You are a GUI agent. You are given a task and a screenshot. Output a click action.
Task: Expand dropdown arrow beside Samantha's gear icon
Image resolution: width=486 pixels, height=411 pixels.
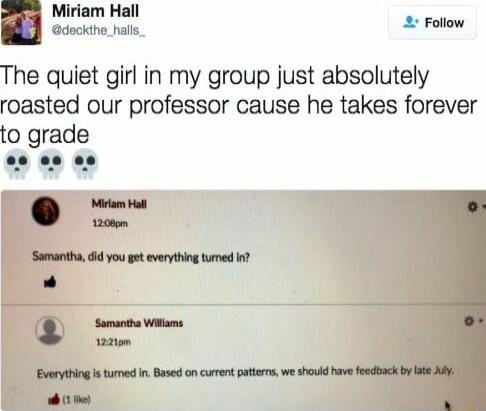480,321
